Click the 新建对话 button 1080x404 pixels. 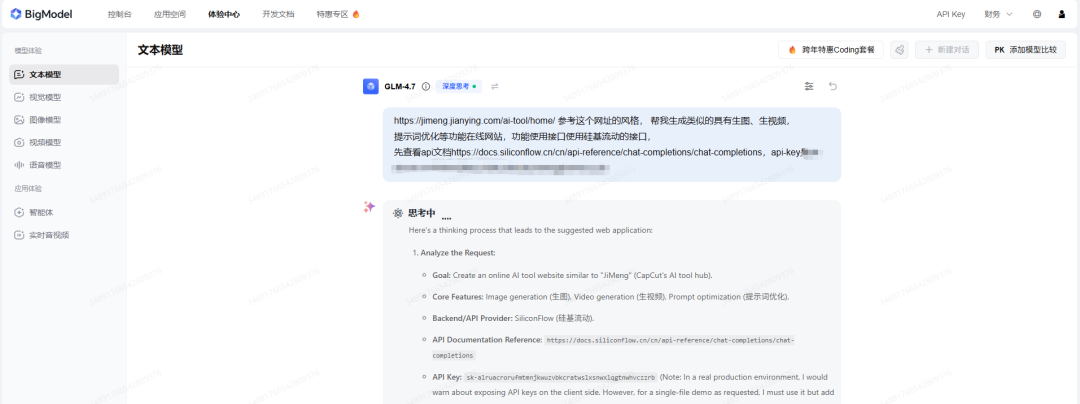(x=946, y=50)
